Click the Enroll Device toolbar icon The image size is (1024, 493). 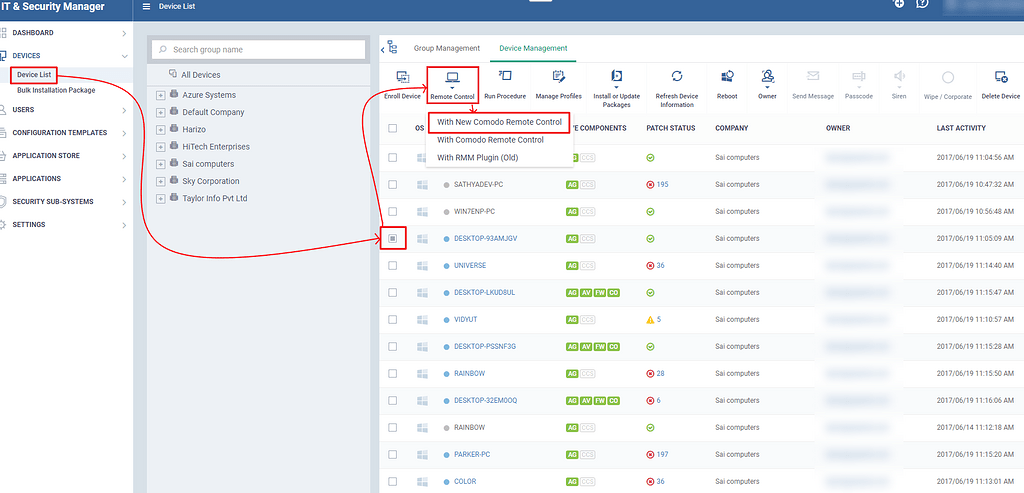click(x=403, y=77)
